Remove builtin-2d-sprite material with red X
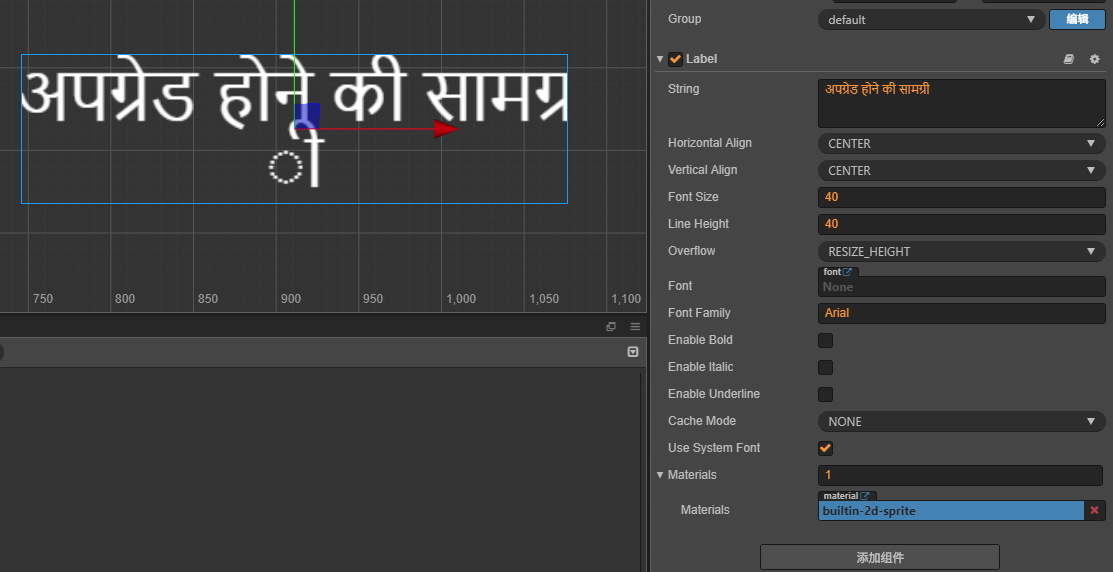The width and height of the screenshot is (1113, 572). pos(1095,510)
